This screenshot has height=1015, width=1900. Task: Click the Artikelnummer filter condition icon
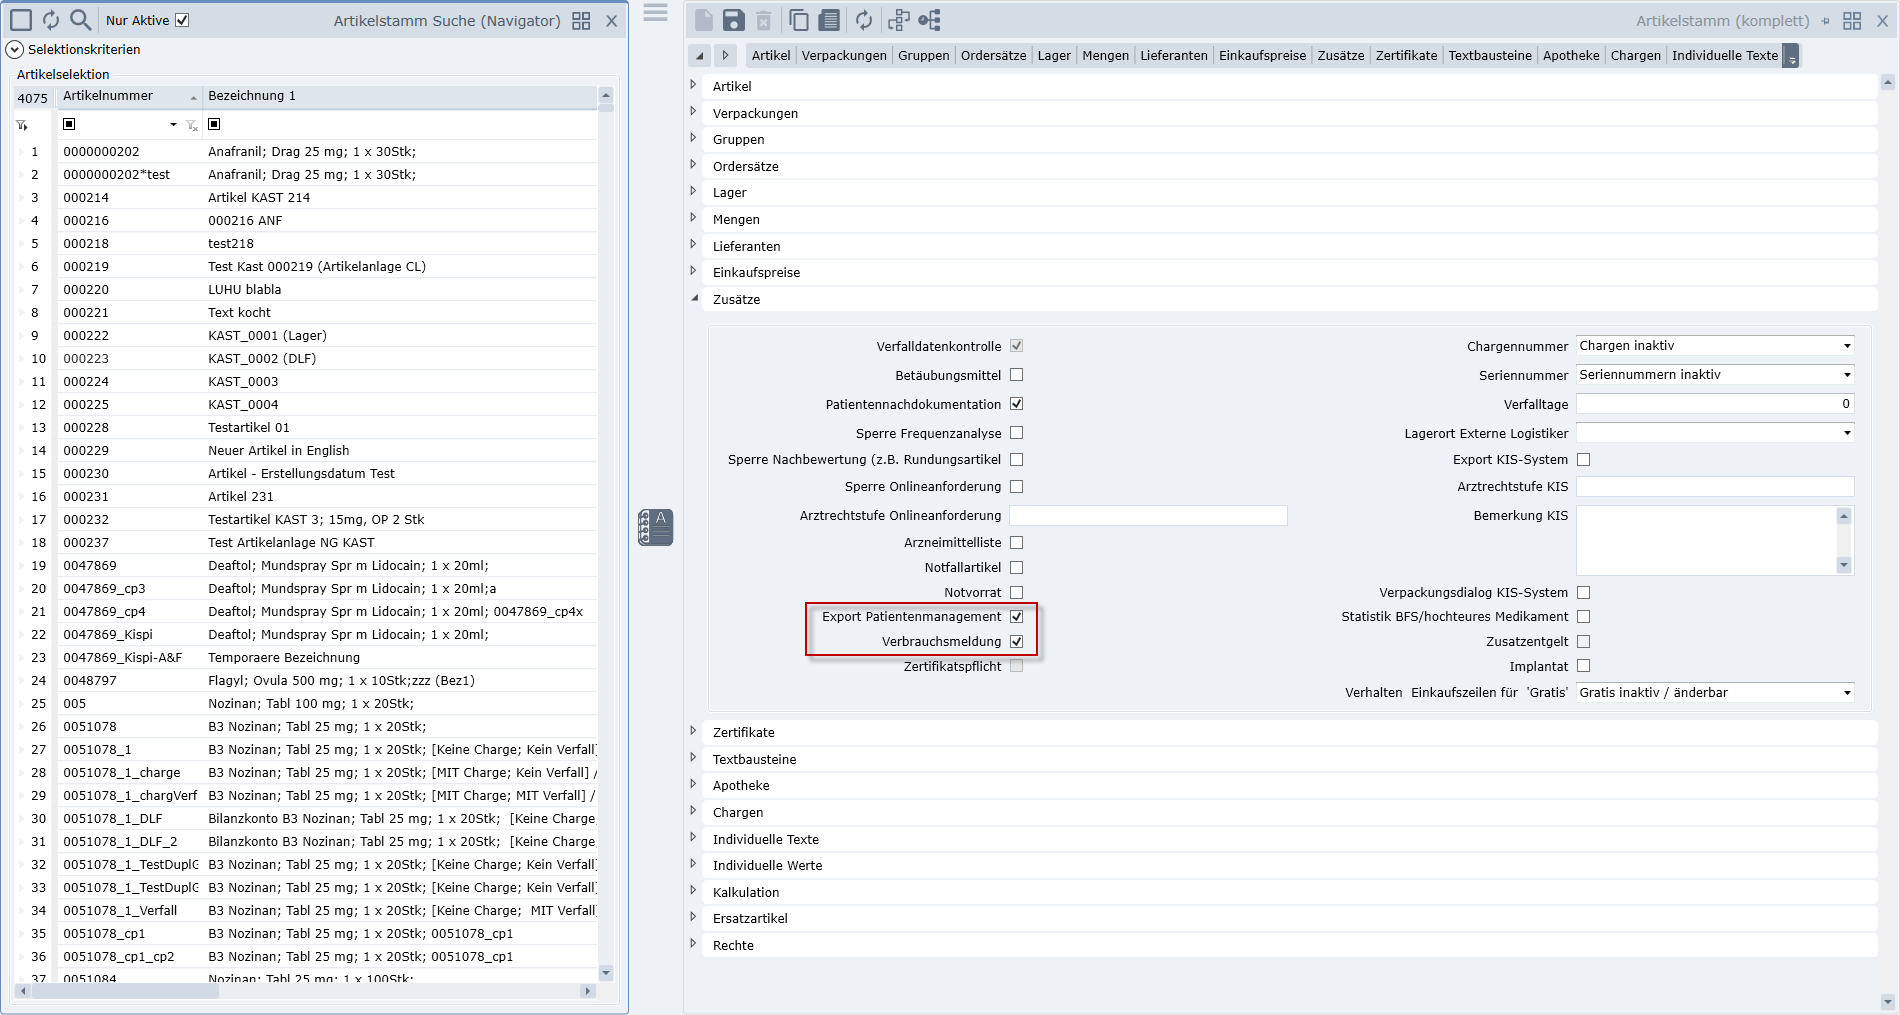pos(69,124)
